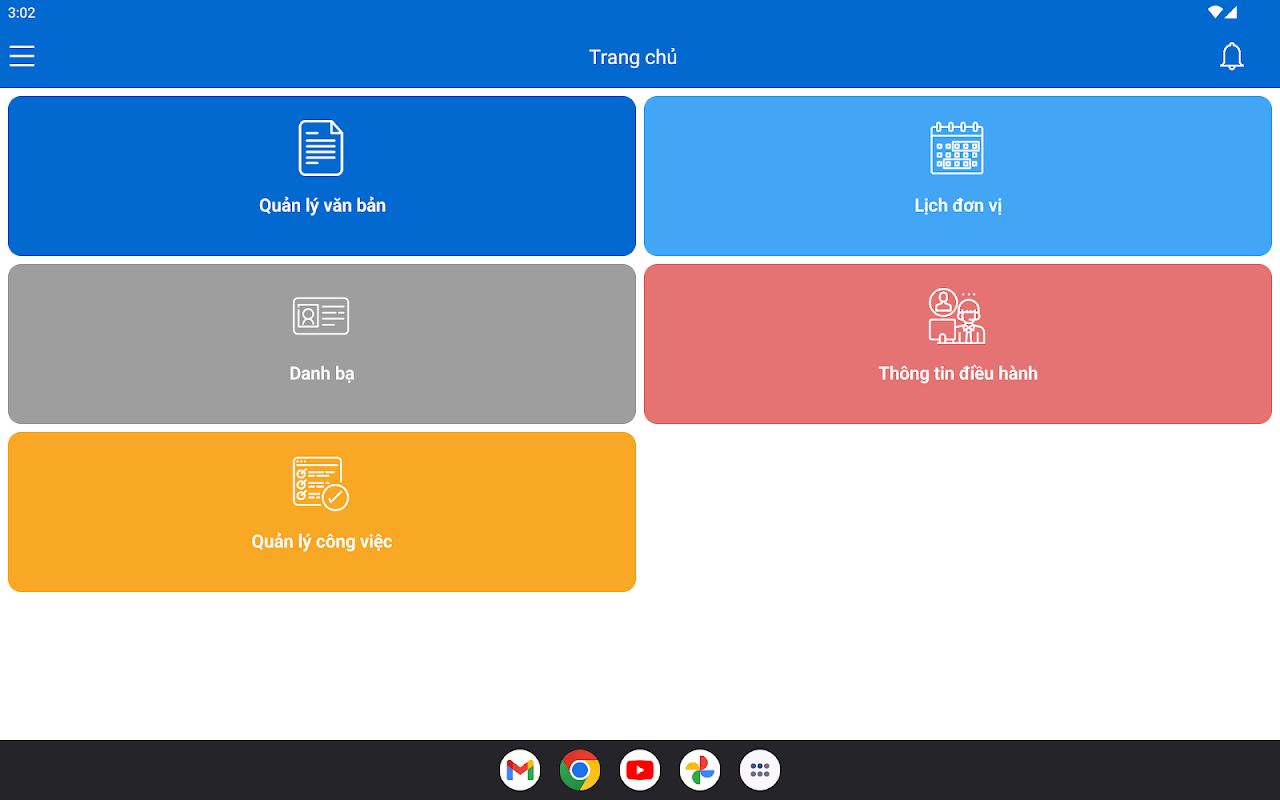Select the Thông tin điều hành label

coord(958,374)
